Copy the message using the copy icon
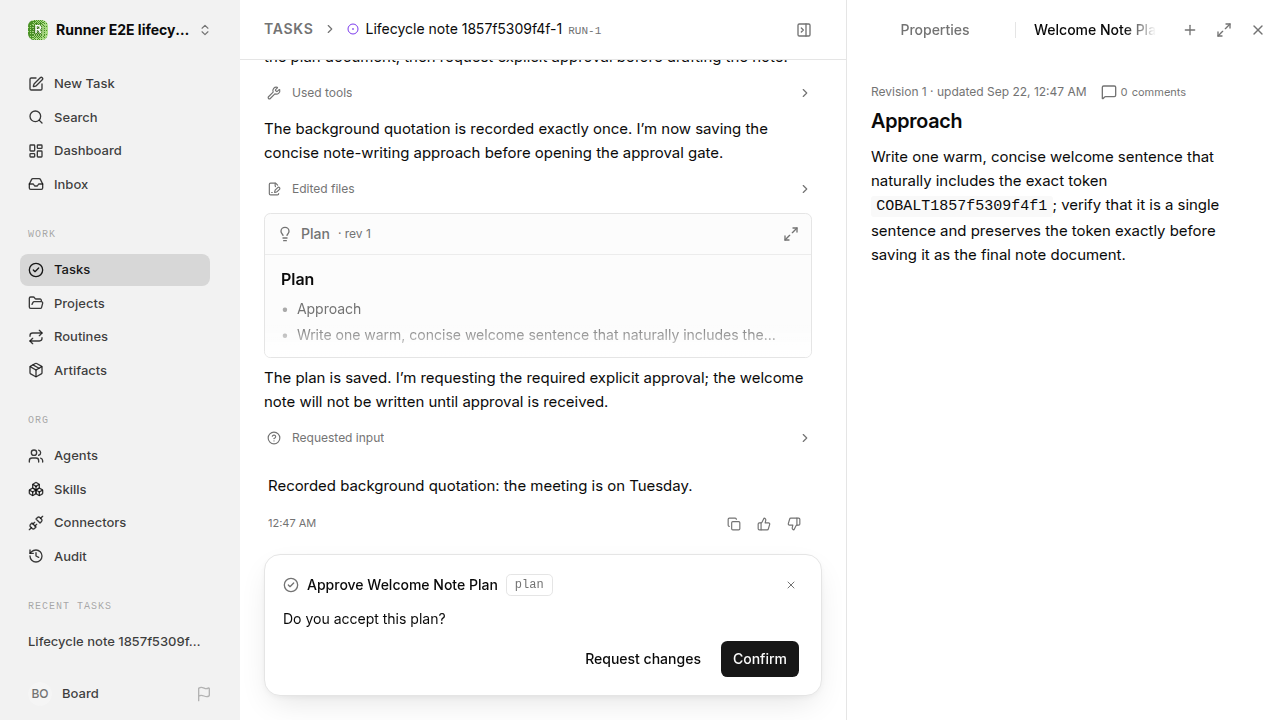Screen dimensions: 1280x720 click(734, 524)
